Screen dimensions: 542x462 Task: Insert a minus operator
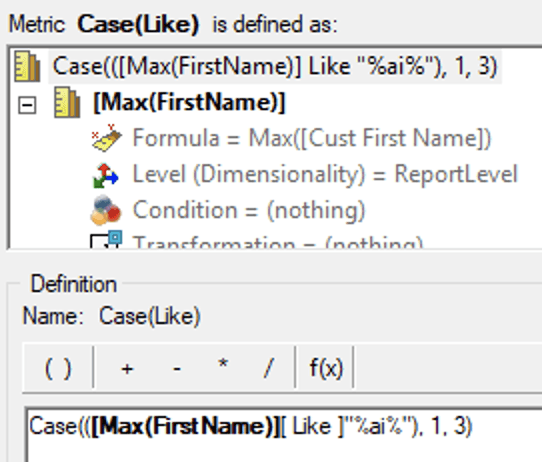177,368
